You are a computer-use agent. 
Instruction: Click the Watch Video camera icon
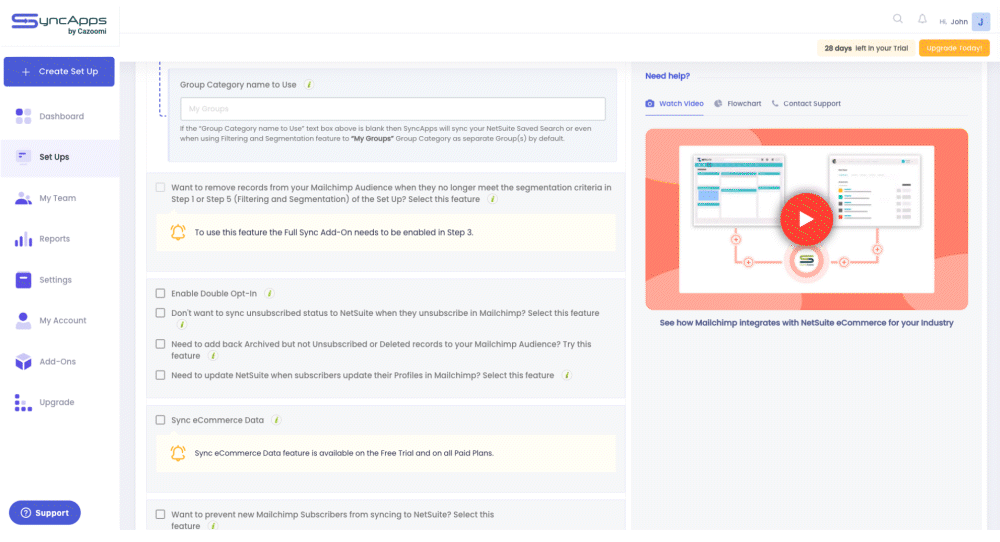pos(650,103)
